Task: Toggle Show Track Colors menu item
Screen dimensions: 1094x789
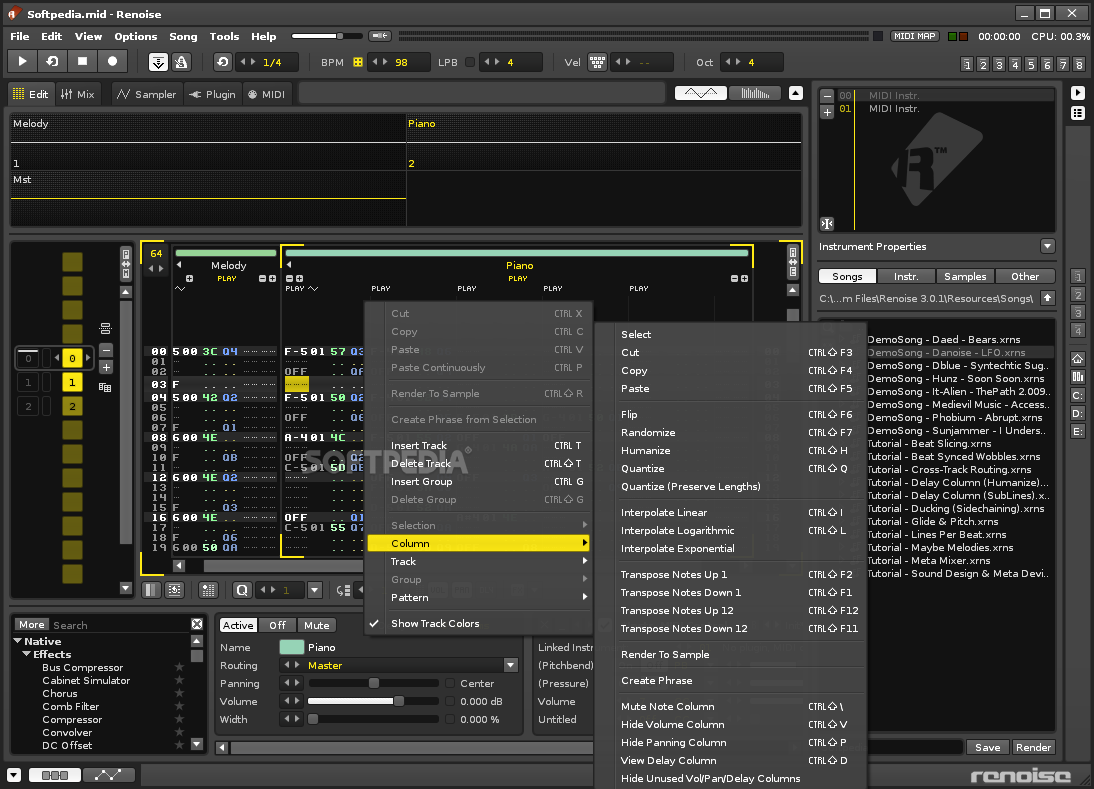Action: point(479,624)
